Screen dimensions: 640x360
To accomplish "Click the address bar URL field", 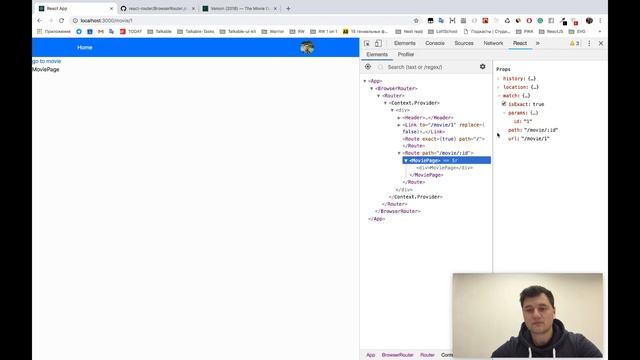I will [x=245, y=20].
